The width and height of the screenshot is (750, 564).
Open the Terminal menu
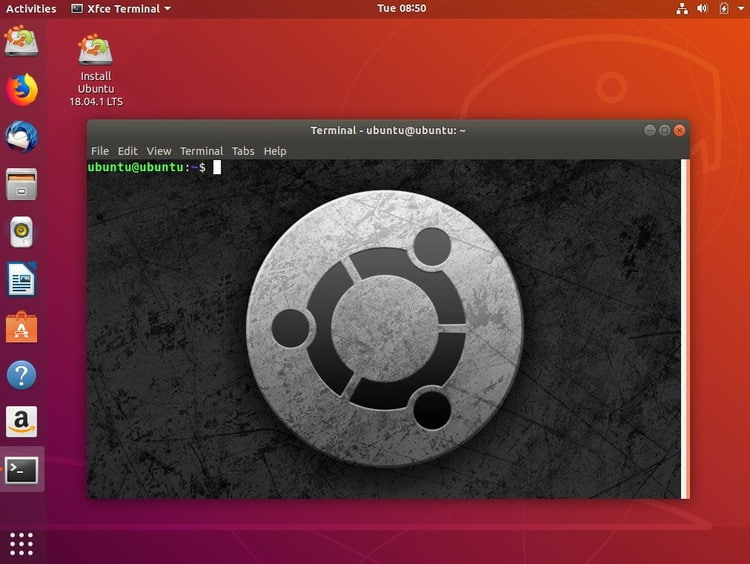(201, 151)
